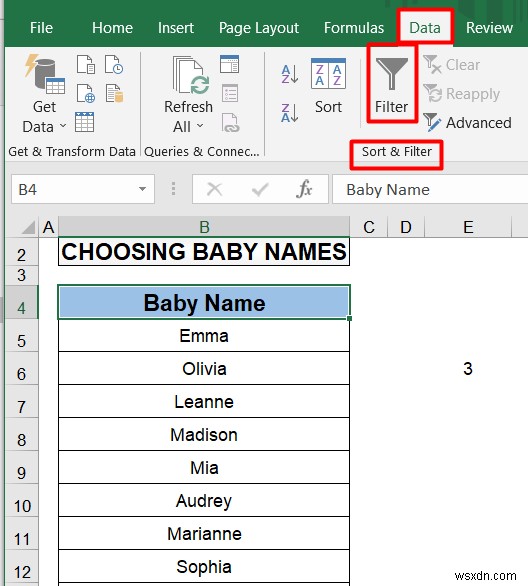
Task: Click the Reapply filter button
Action: [x=461, y=93]
